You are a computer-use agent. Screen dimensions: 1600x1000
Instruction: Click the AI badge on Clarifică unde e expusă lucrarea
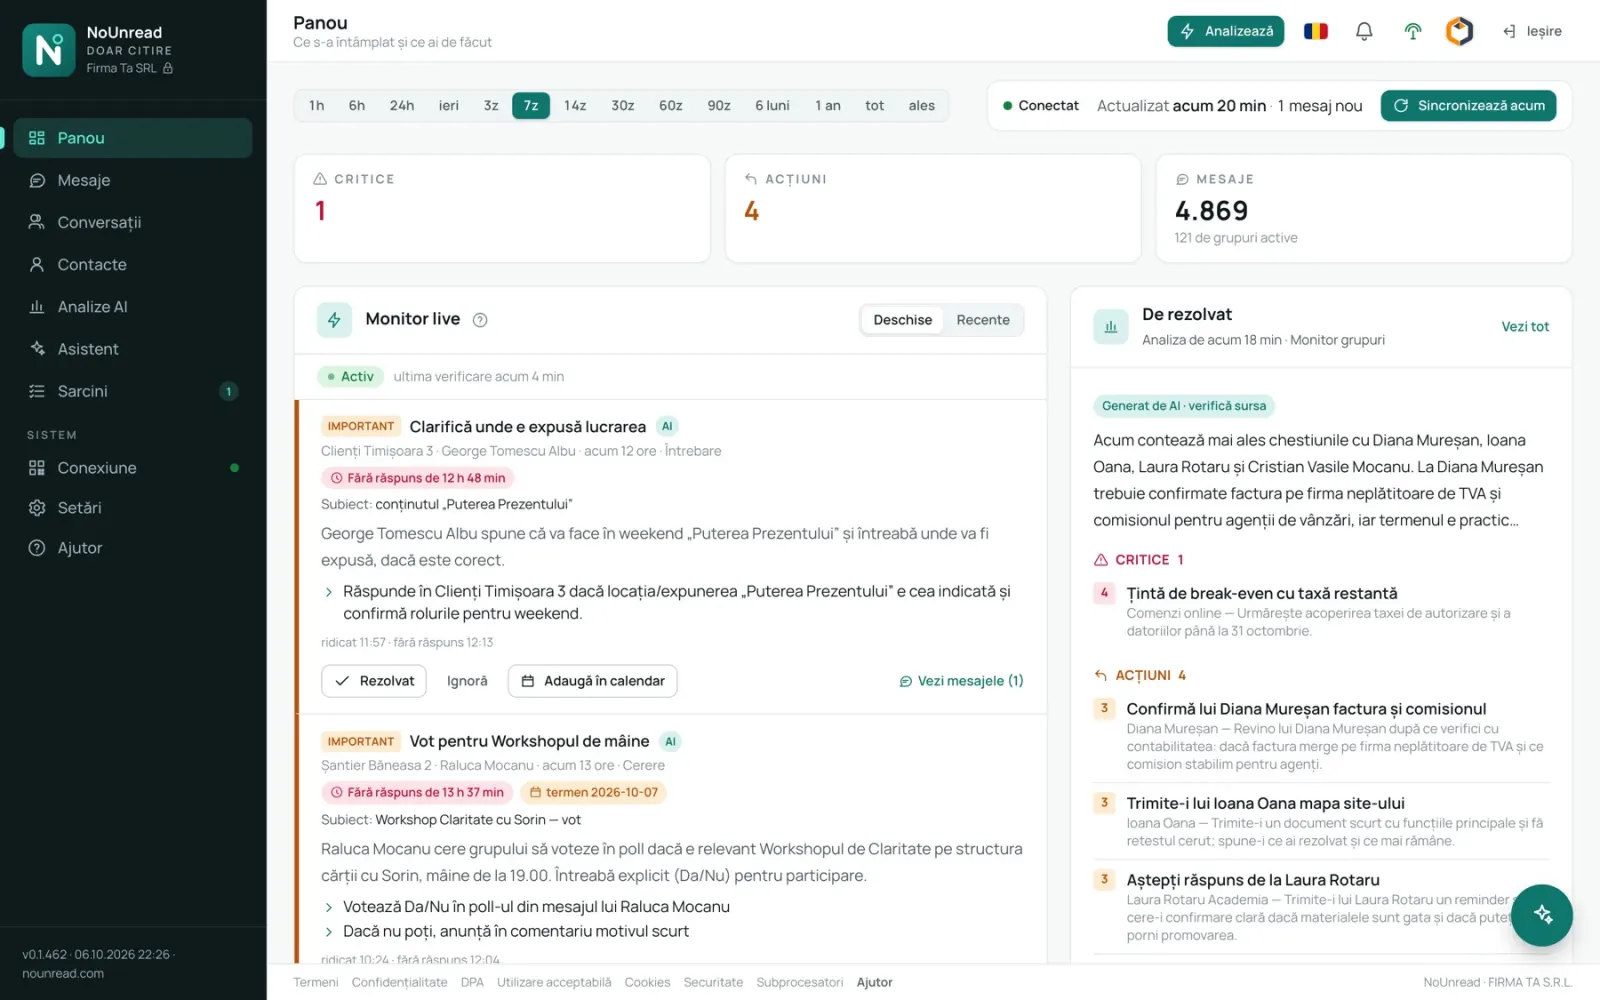[x=667, y=427]
